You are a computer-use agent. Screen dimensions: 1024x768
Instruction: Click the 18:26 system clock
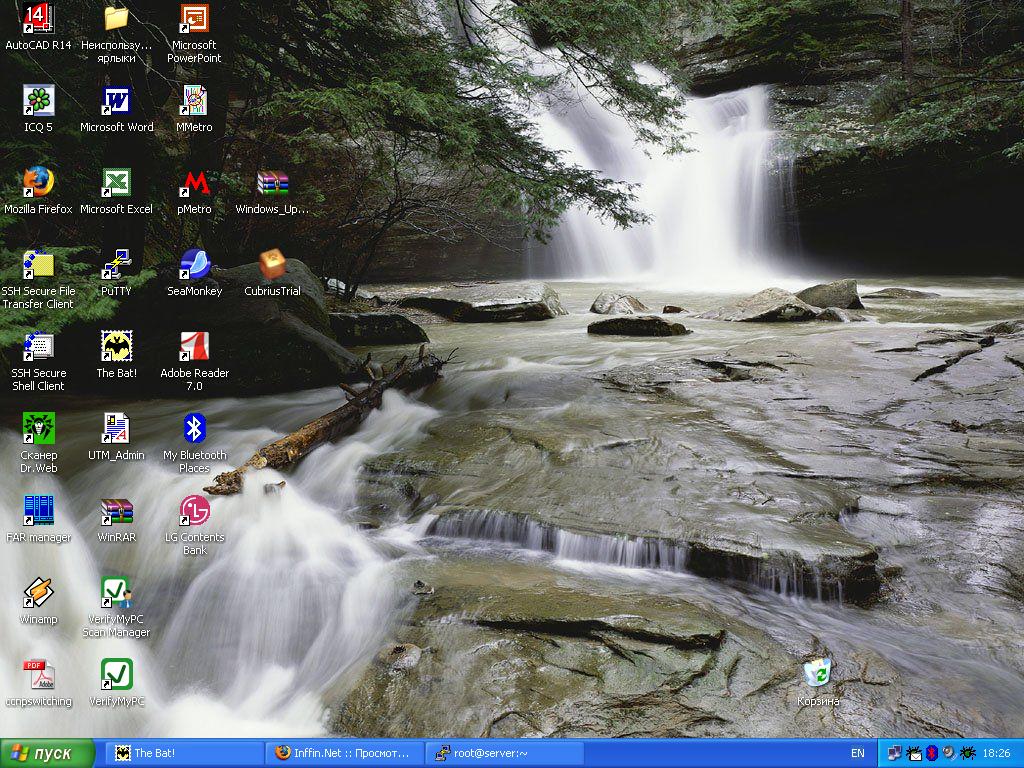click(x=996, y=754)
